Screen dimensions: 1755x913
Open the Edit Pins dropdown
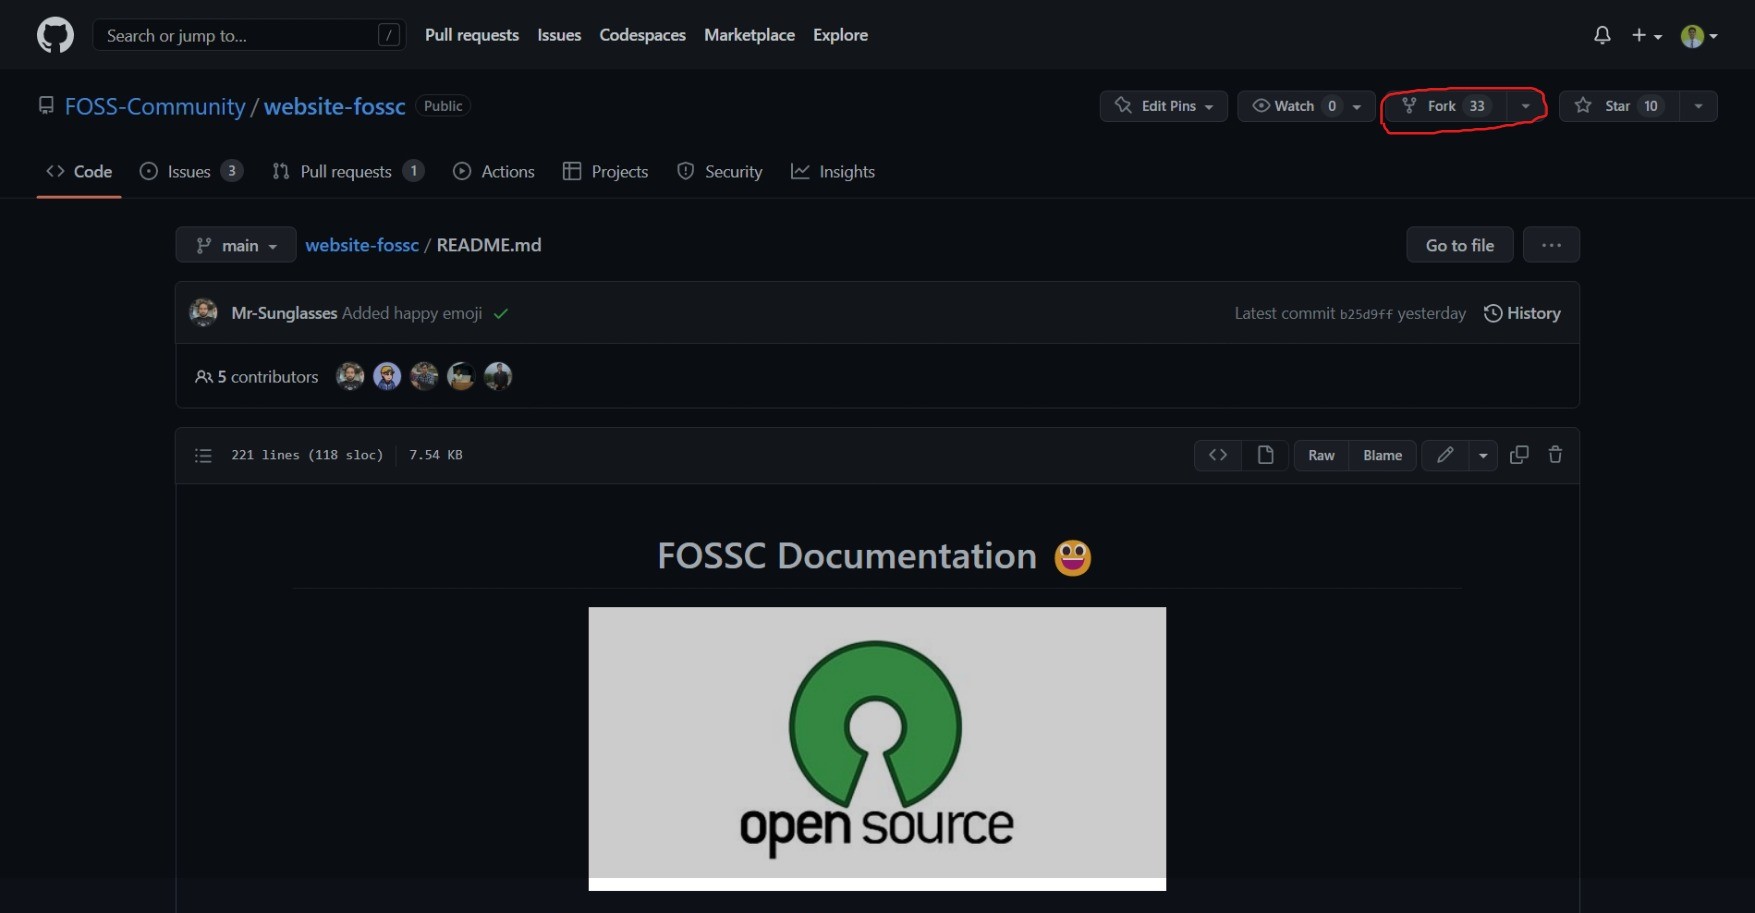click(x=1163, y=106)
